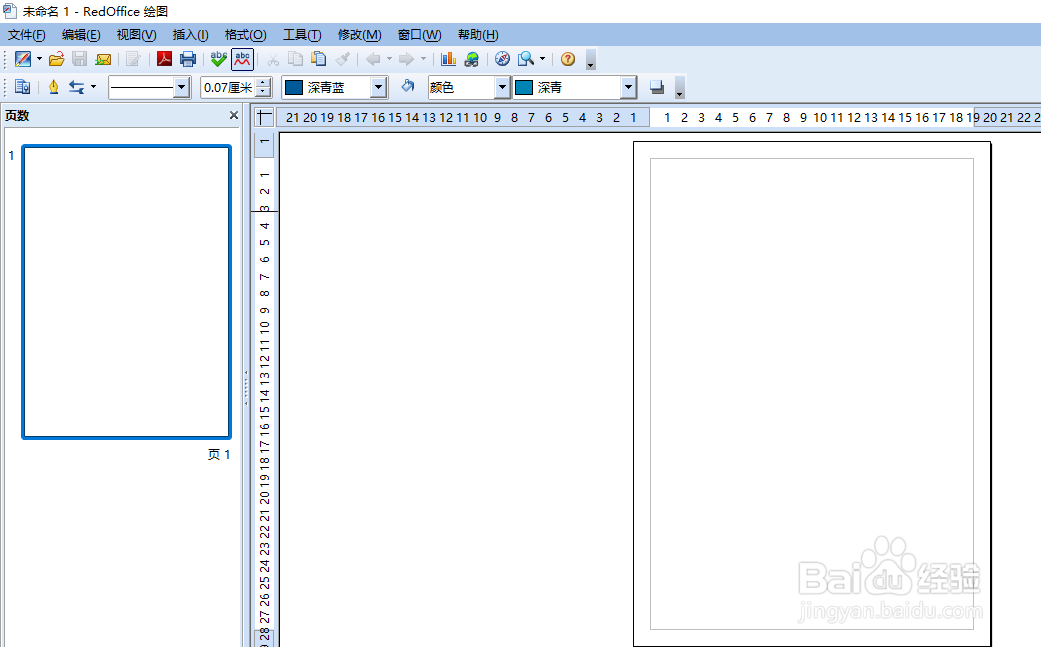The image size is (1041, 647).
Task: Open the 插入(I) menu
Action: point(191,35)
